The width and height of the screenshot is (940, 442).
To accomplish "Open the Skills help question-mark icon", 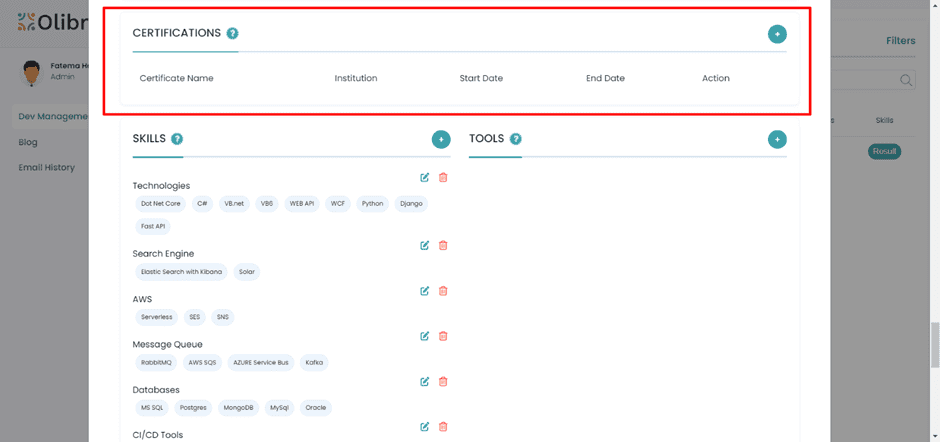I will 177,139.
